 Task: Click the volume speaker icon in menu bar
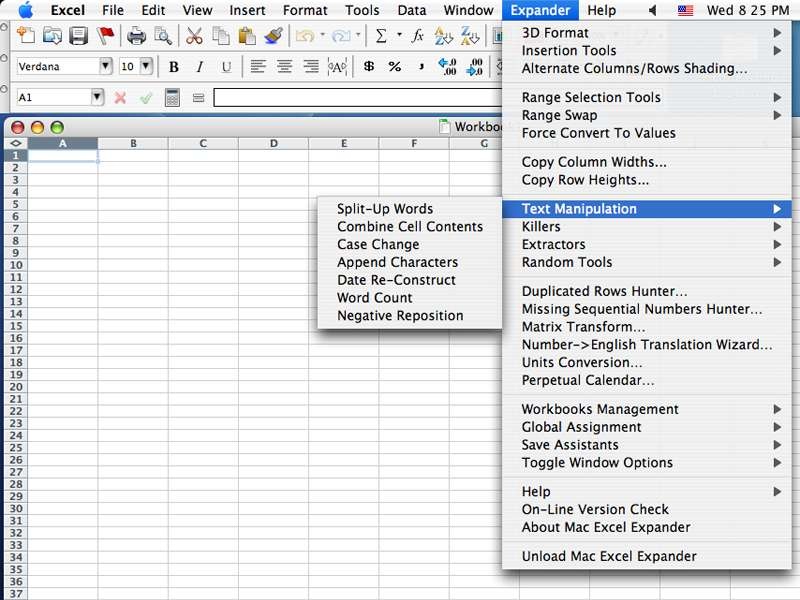click(x=652, y=10)
